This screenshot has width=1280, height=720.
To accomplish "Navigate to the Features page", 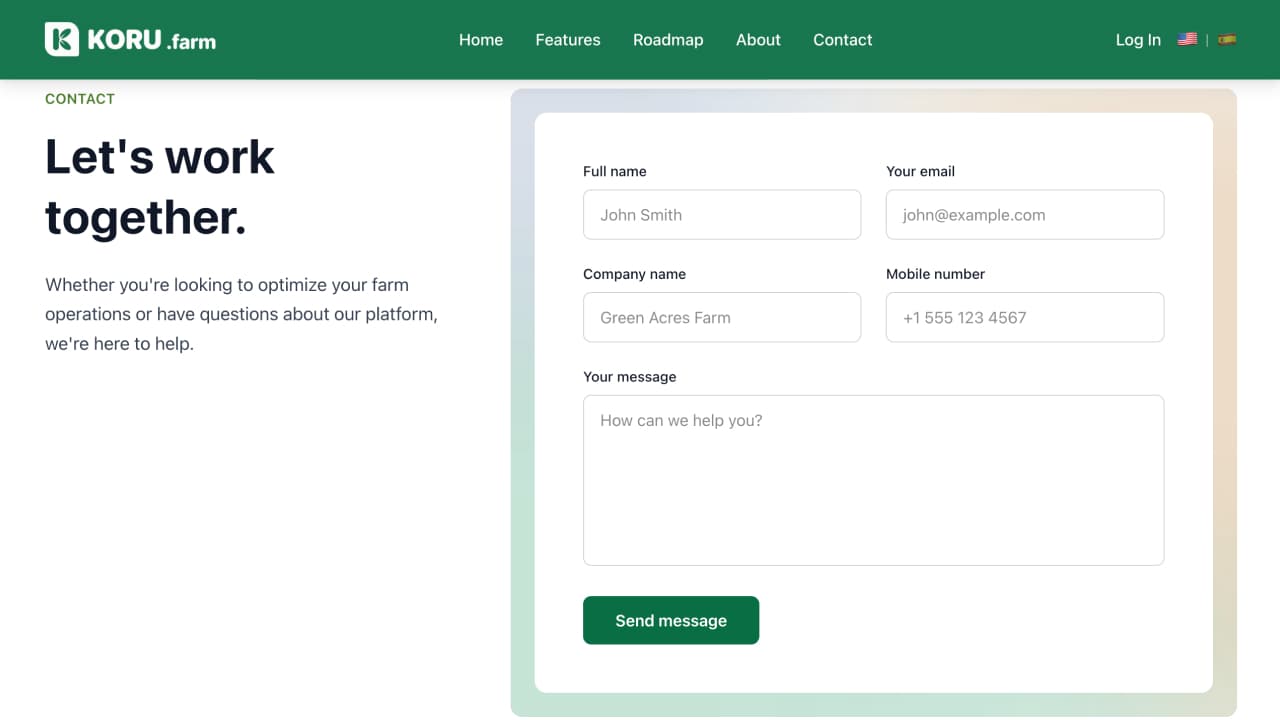I will pyautogui.click(x=567, y=39).
